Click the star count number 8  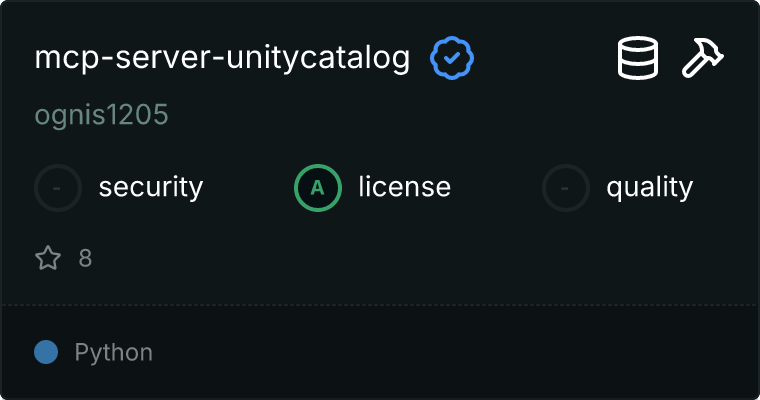coord(85,259)
